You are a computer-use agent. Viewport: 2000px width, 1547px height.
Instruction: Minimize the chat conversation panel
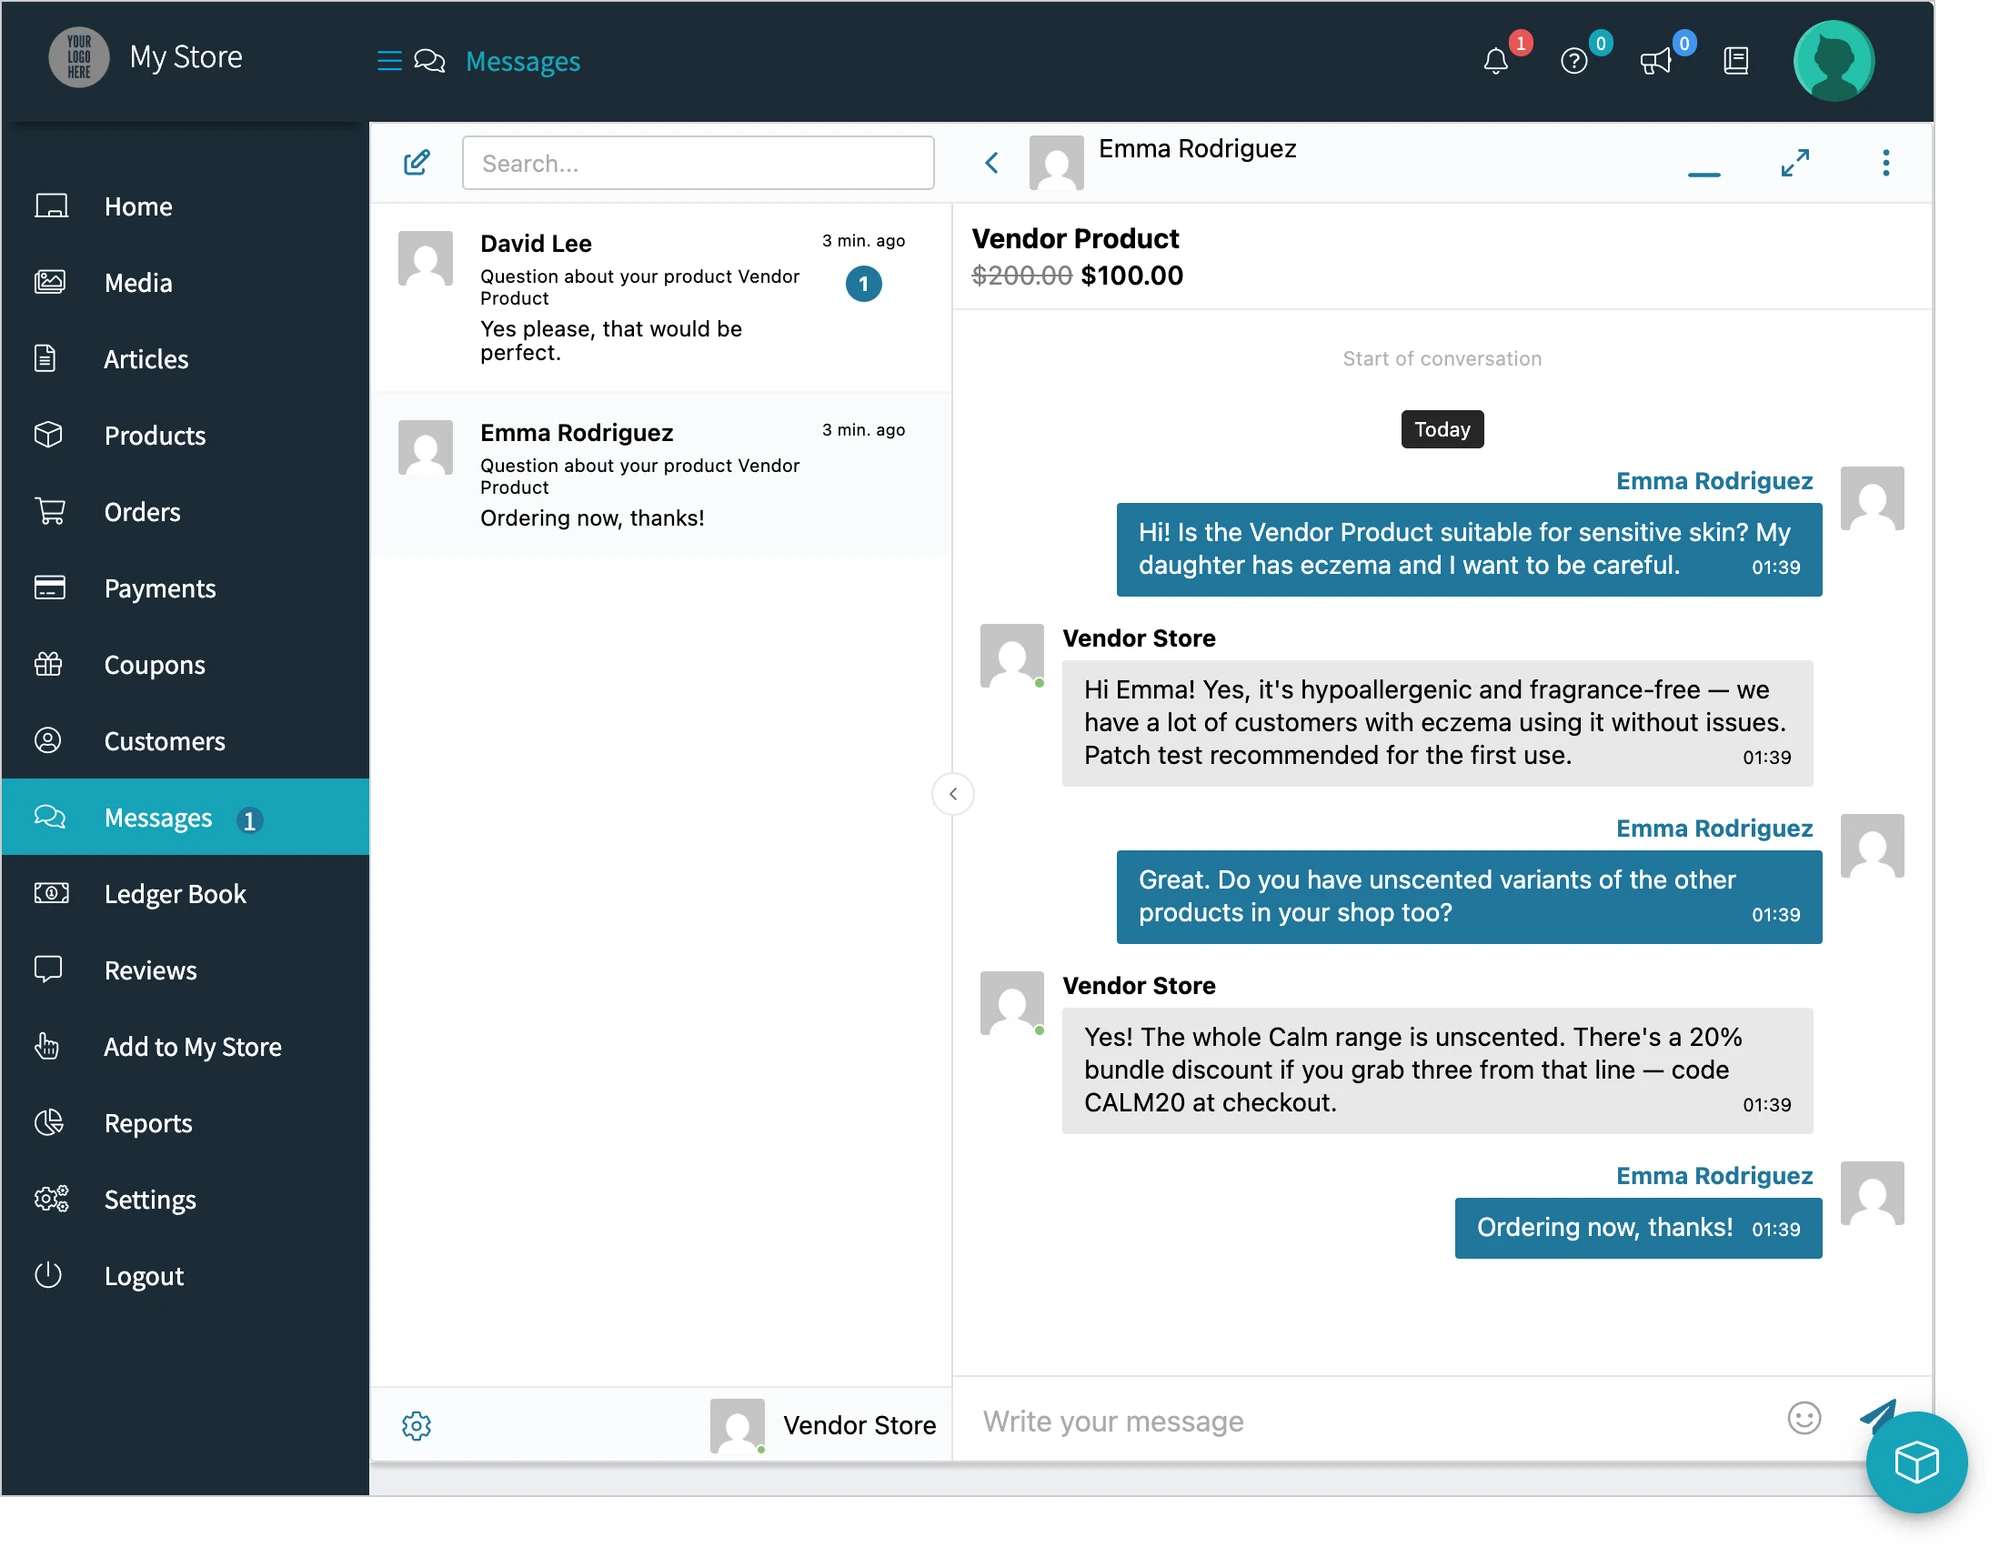point(1704,174)
